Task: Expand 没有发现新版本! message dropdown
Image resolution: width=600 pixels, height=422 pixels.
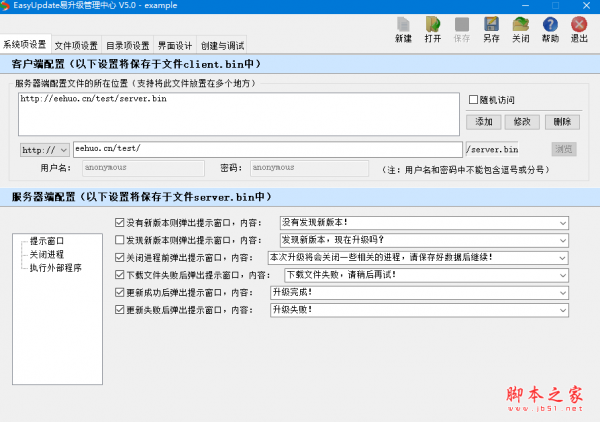Action: (x=562, y=223)
